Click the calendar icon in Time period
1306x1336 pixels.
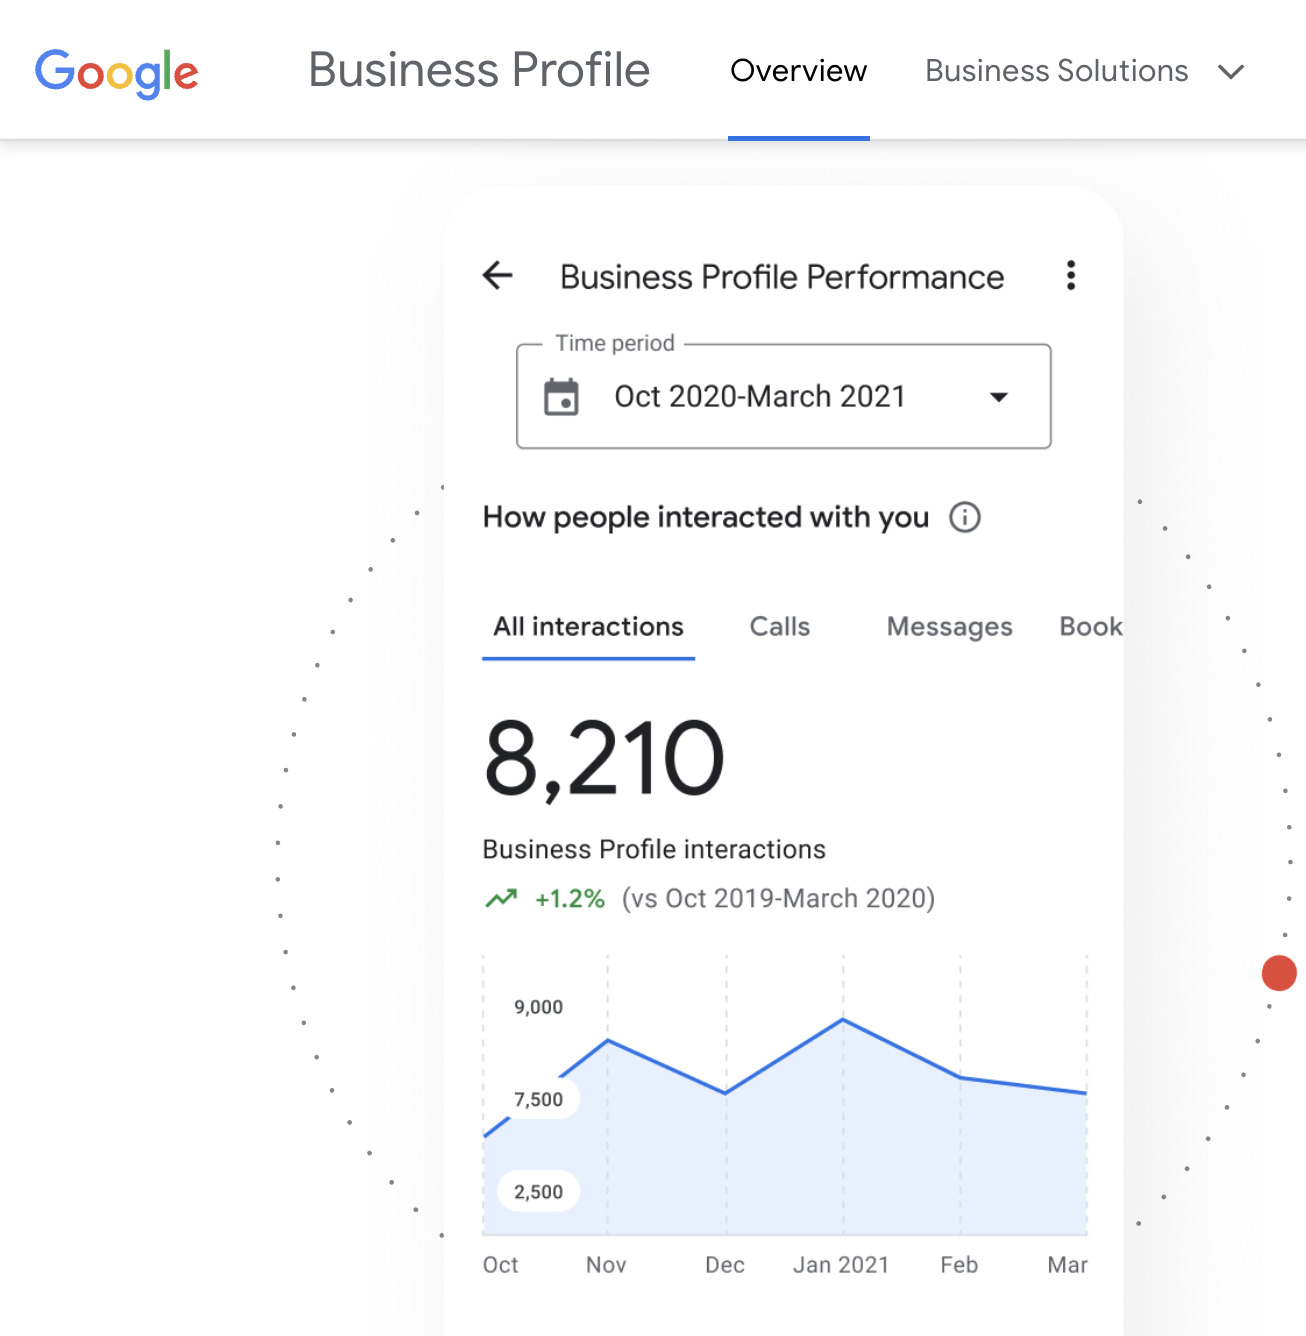562,396
